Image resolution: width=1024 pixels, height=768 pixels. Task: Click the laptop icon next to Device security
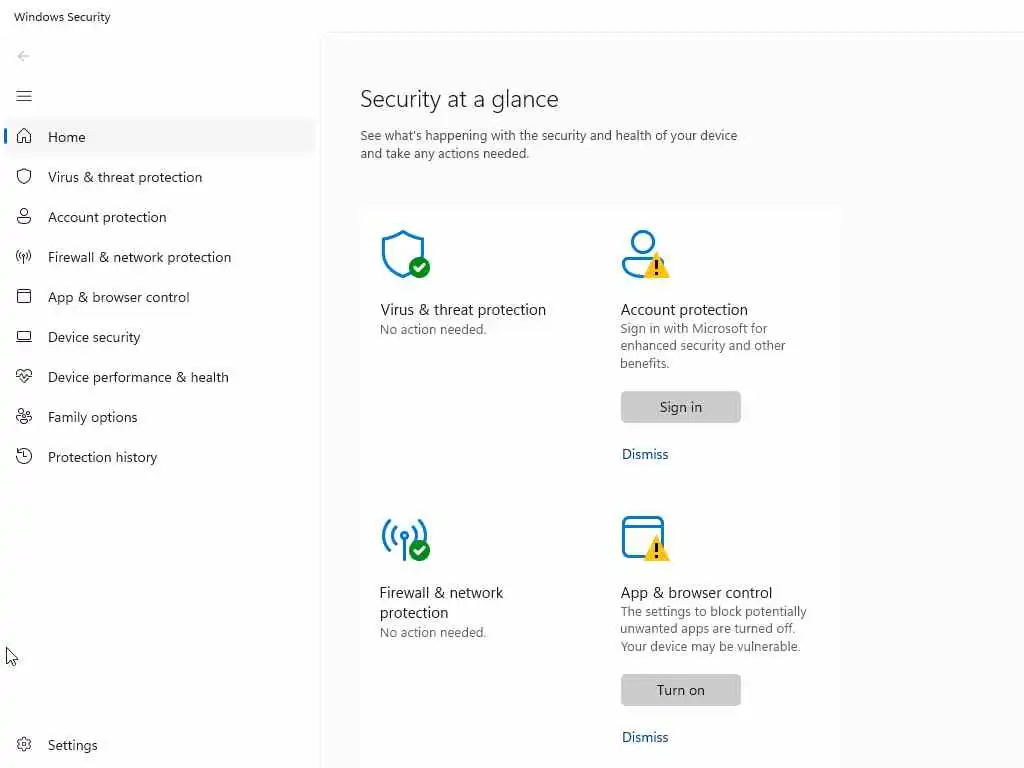click(24, 336)
